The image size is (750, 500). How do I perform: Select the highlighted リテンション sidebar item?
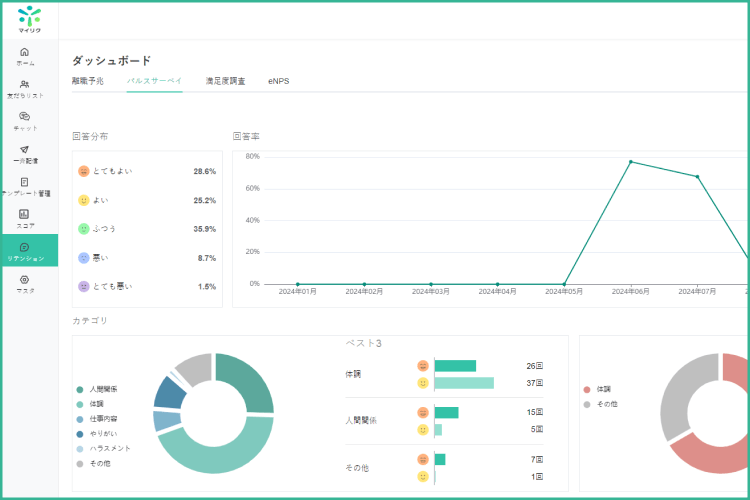[x=30, y=250]
